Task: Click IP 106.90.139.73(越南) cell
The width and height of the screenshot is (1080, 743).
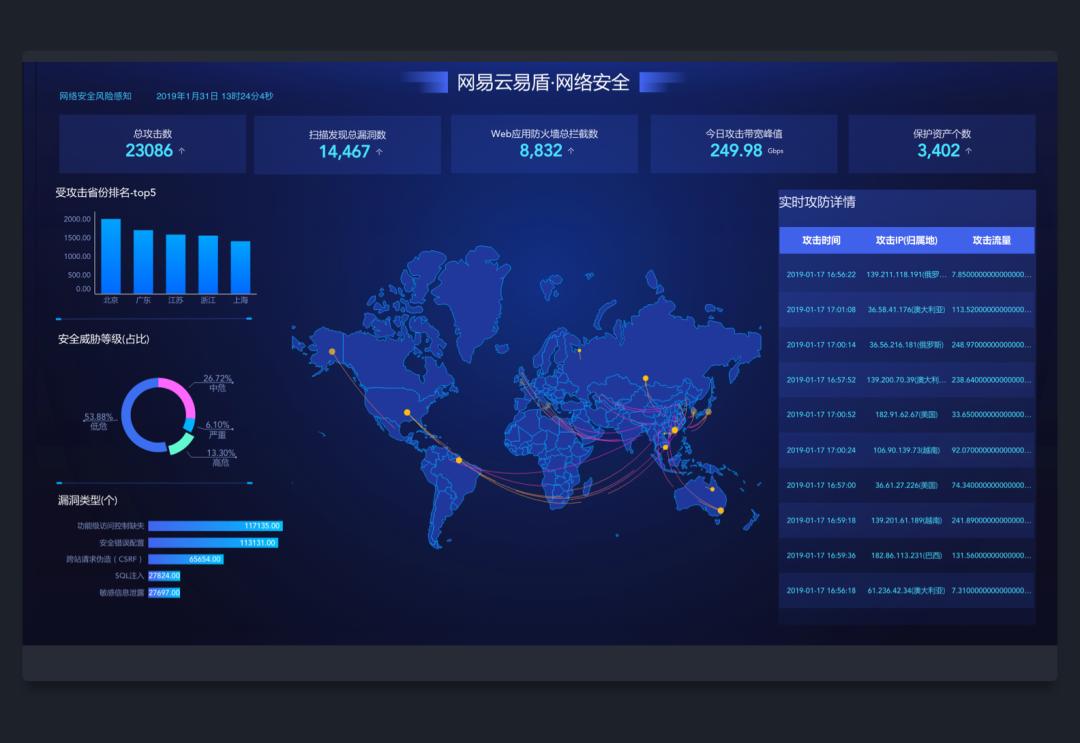Action: [x=906, y=450]
